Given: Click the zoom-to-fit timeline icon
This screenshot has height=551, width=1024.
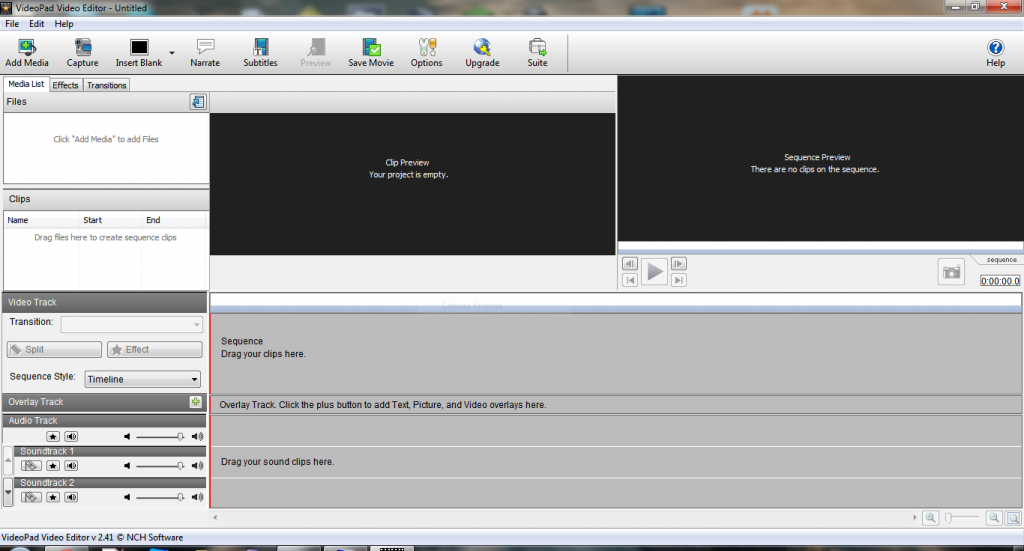Looking at the screenshot, I should 1013,518.
